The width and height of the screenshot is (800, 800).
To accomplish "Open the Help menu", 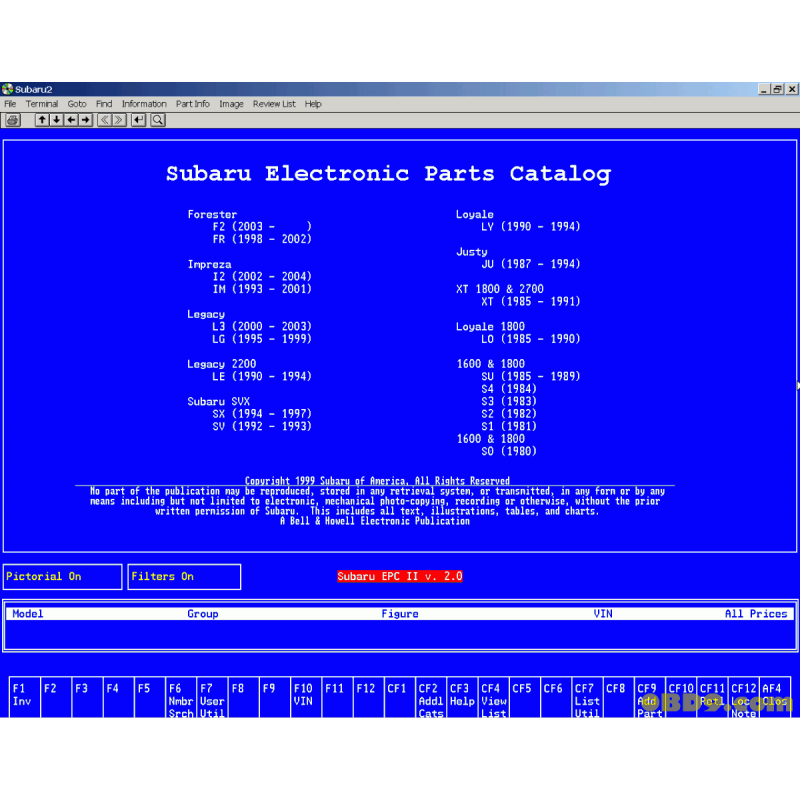I will tap(313, 104).
